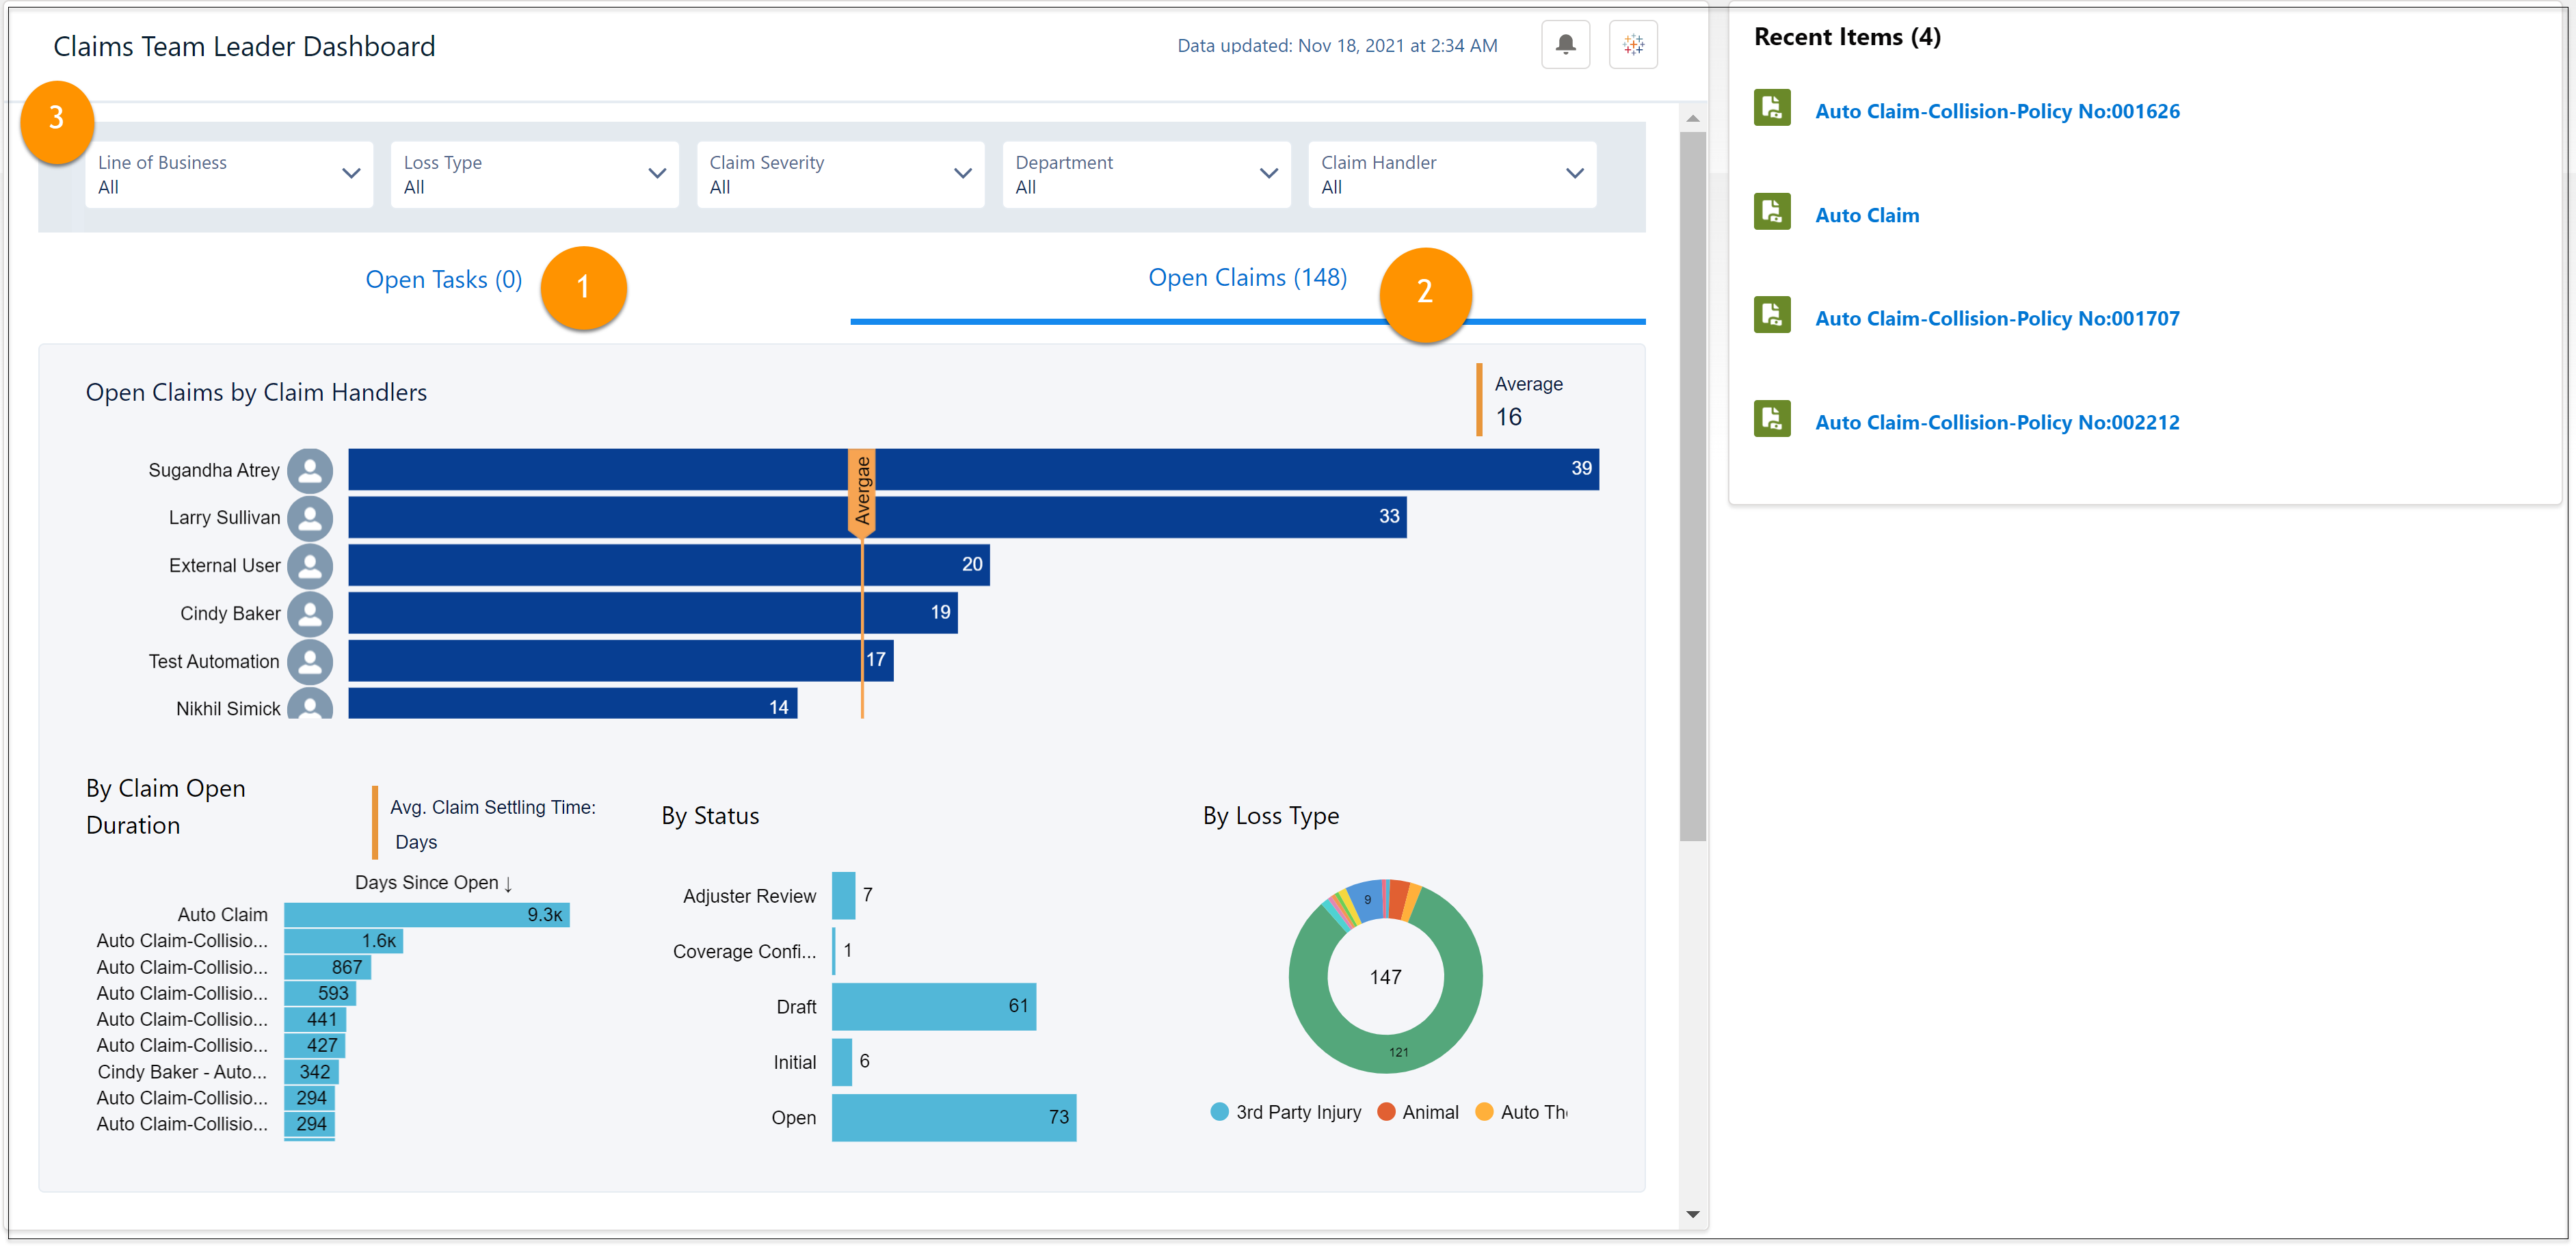Open the notifications bell icon
This screenshot has width=2576, height=1246.
(x=1565, y=45)
